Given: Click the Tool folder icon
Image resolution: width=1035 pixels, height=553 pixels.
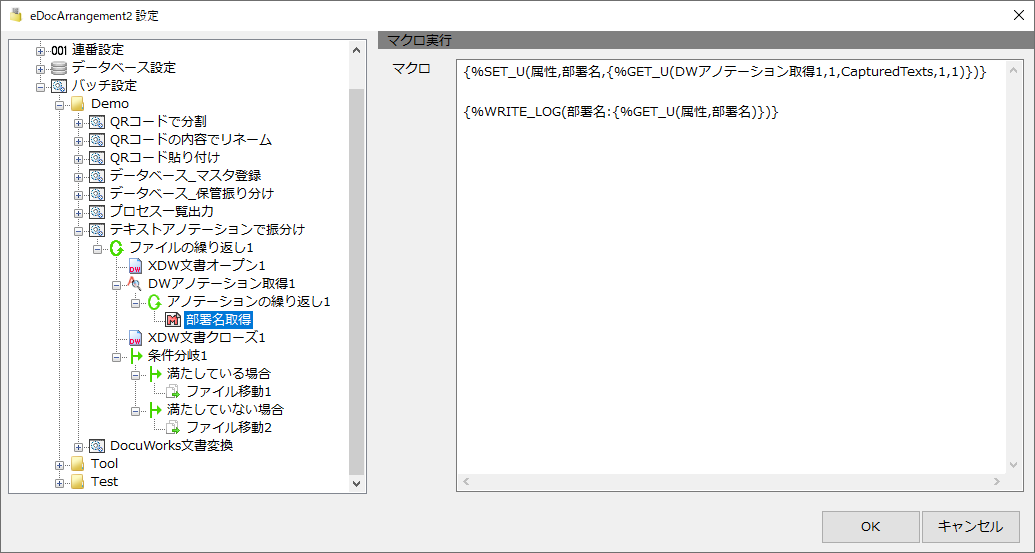Looking at the screenshot, I should click(78, 464).
